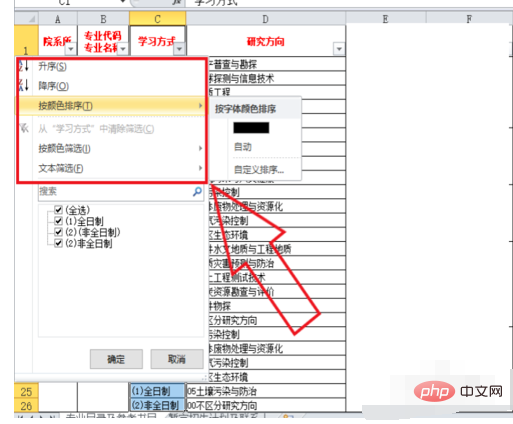Click the ascending sort A-Z icon
Screen dimensions: 513x424
pyautogui.click(x=24, y=66)
